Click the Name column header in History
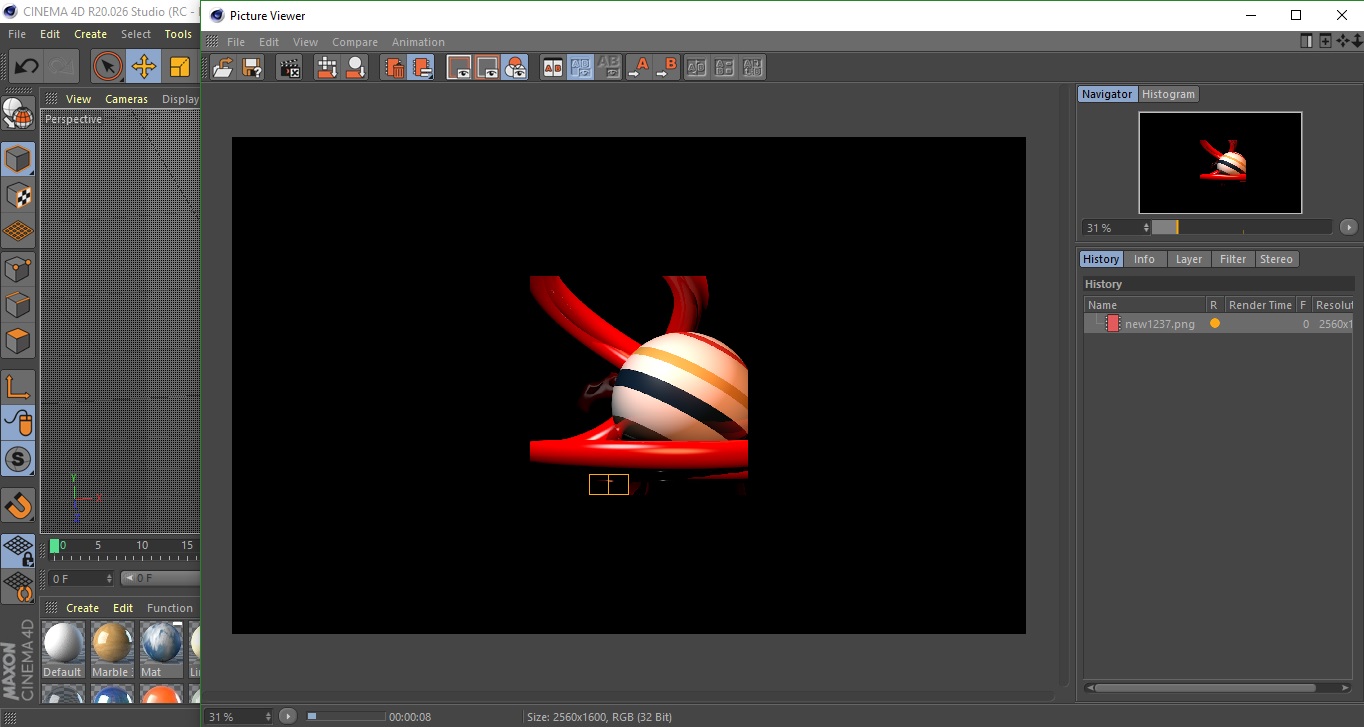 [x=1145, y=305]
